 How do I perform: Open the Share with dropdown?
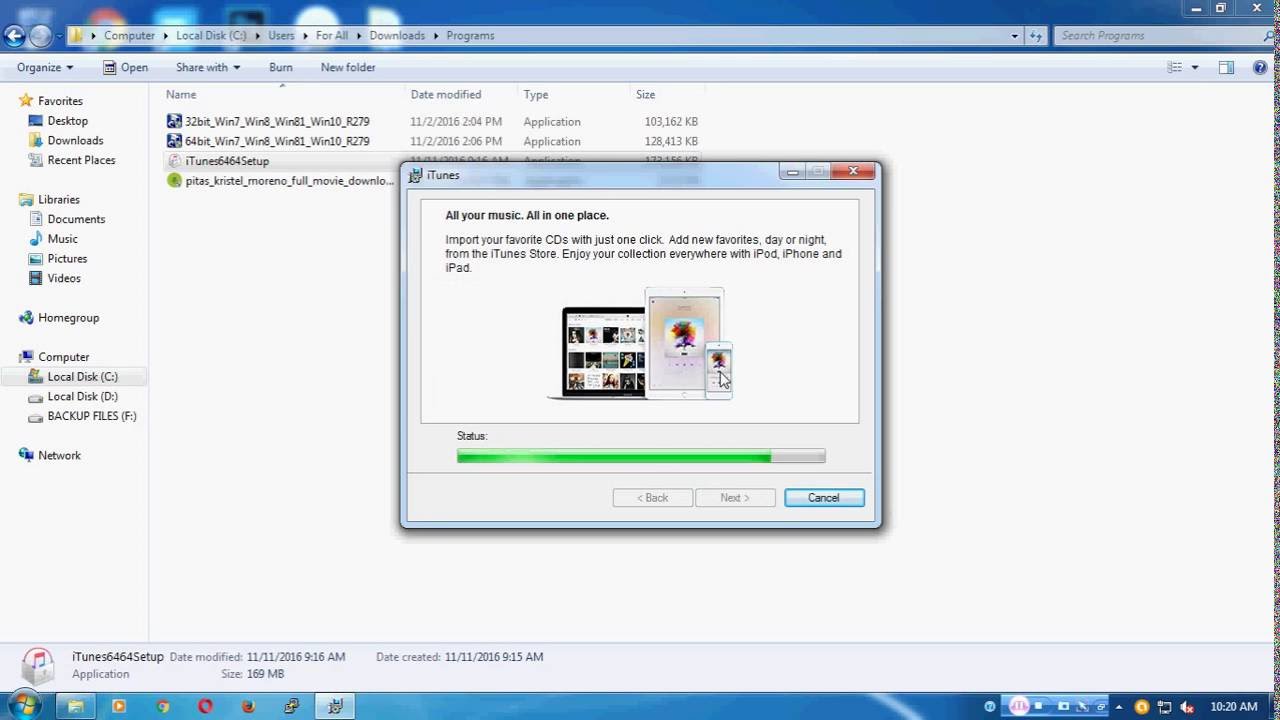coord(208,68)
